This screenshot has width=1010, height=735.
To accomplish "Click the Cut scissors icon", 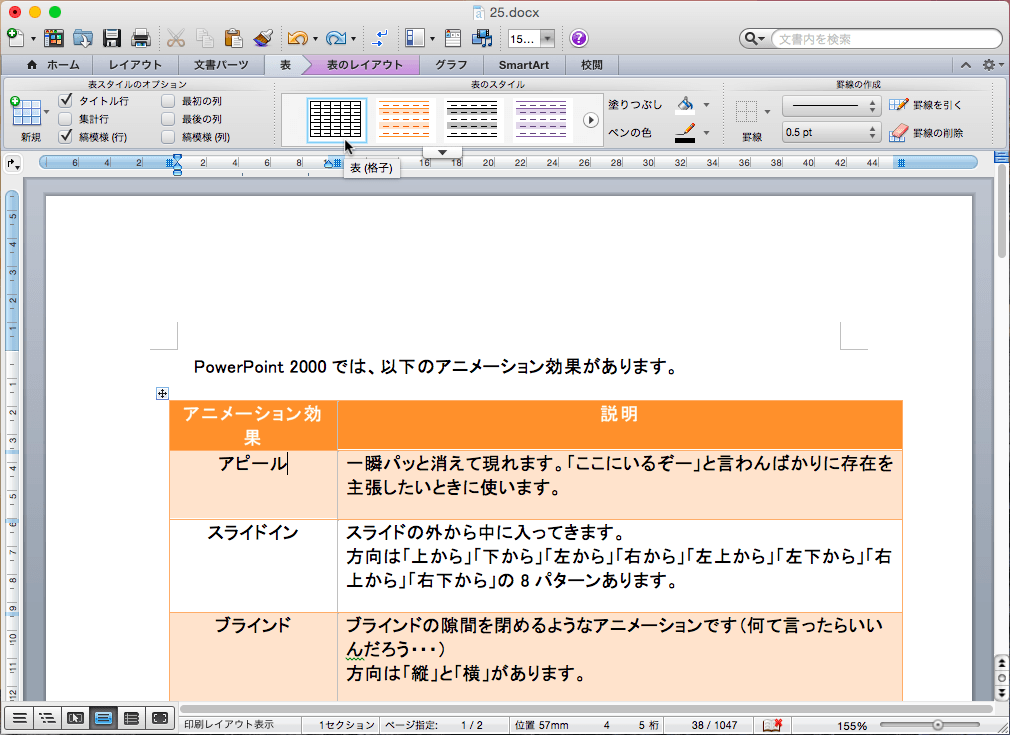I will point(176,39).
